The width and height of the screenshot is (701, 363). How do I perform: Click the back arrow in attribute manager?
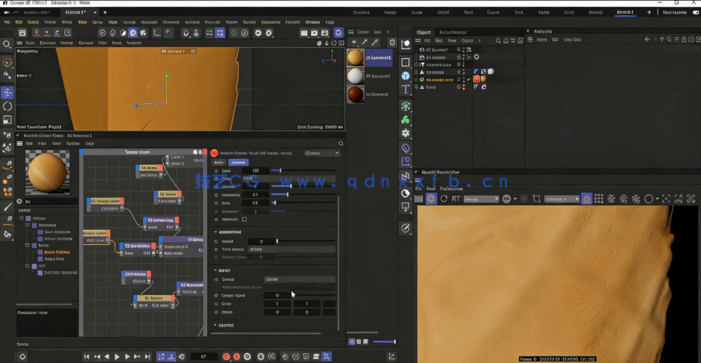point(647,39)
